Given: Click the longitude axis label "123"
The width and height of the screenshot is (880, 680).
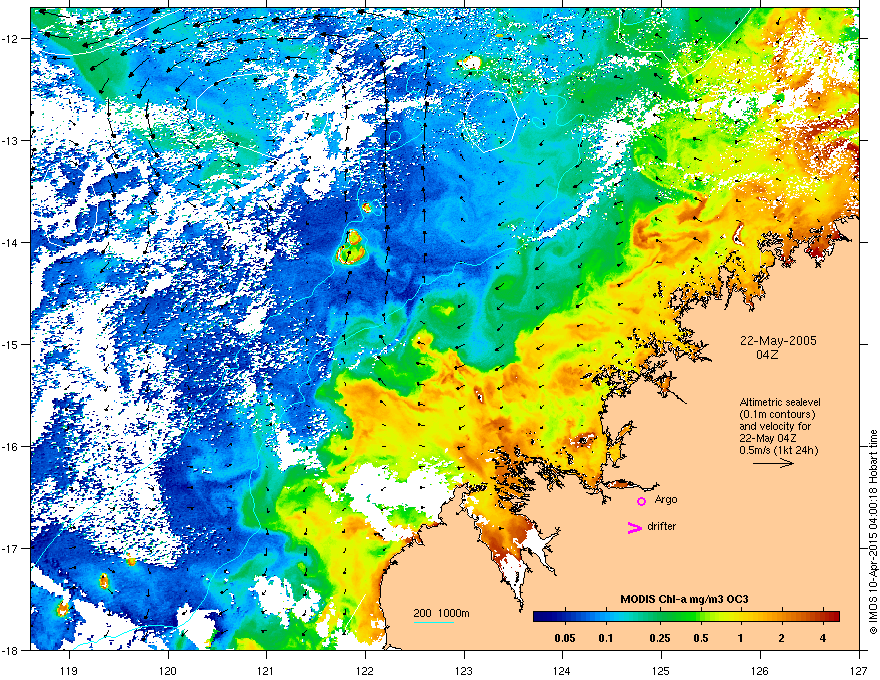Looking at the screenshot, I should click(x=464, y=670).
